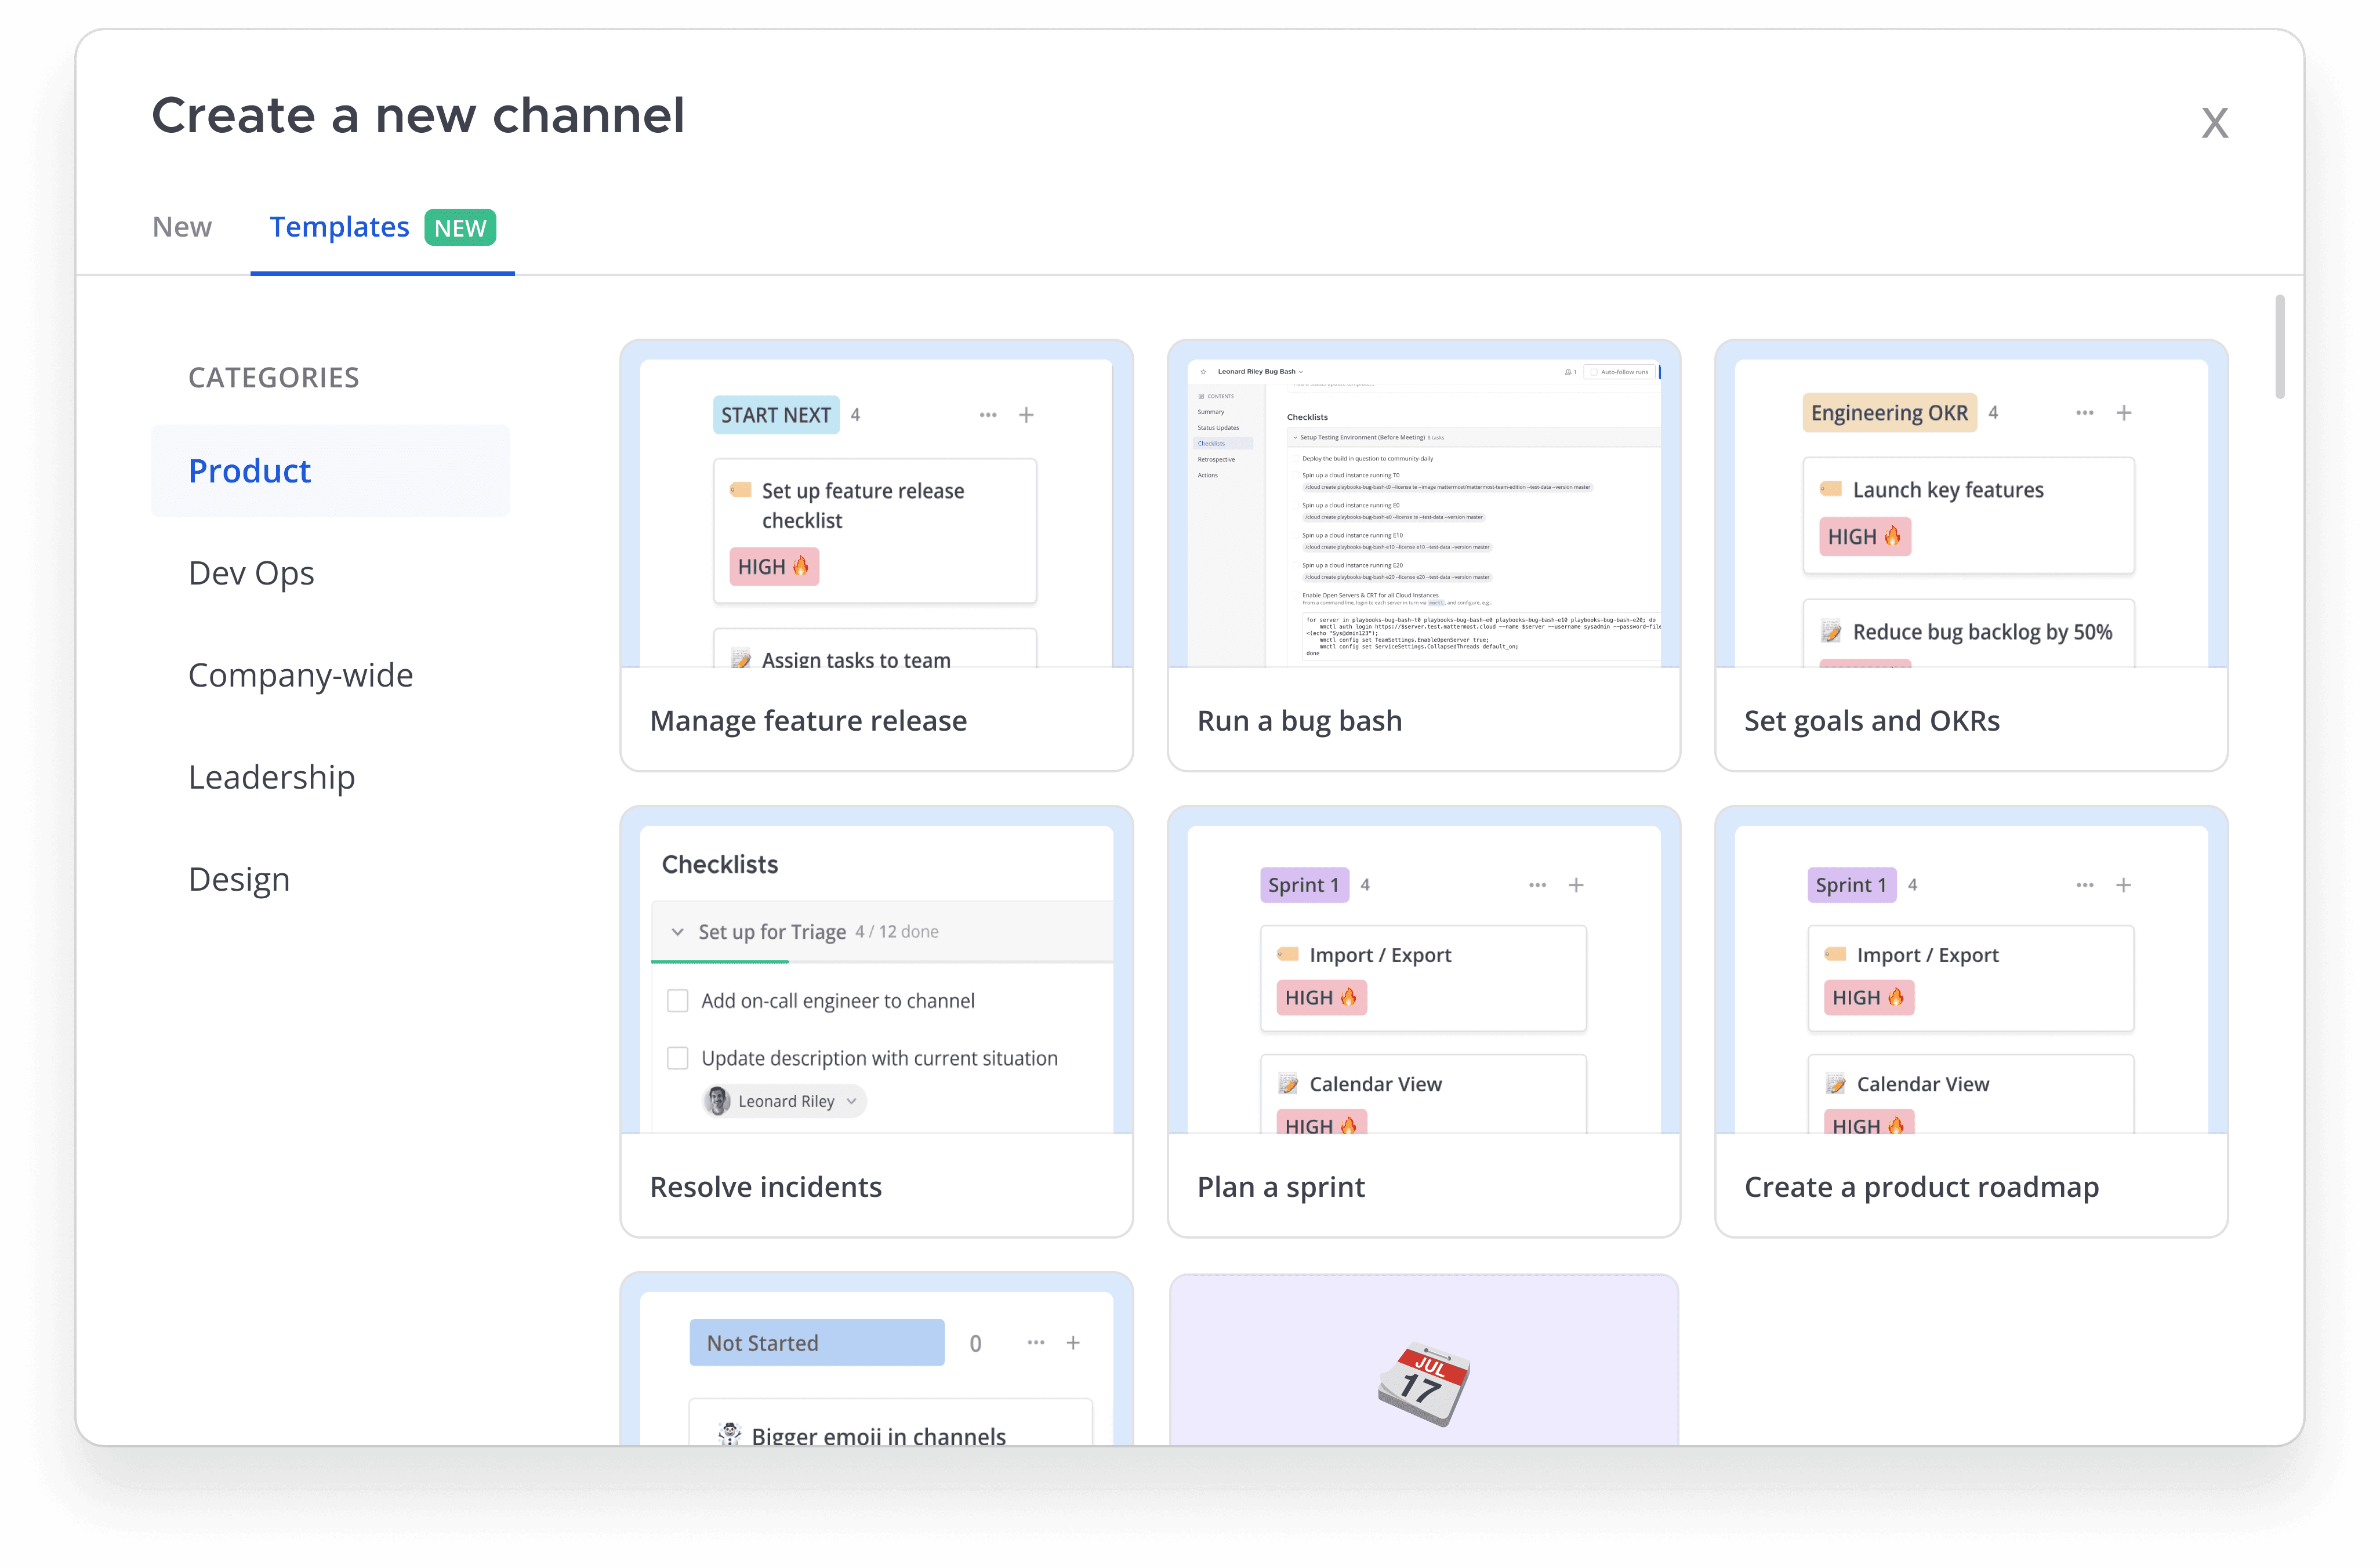Check Update description with current situation
Viewport: 2380px width, 1568px height.
(678, 1058)
